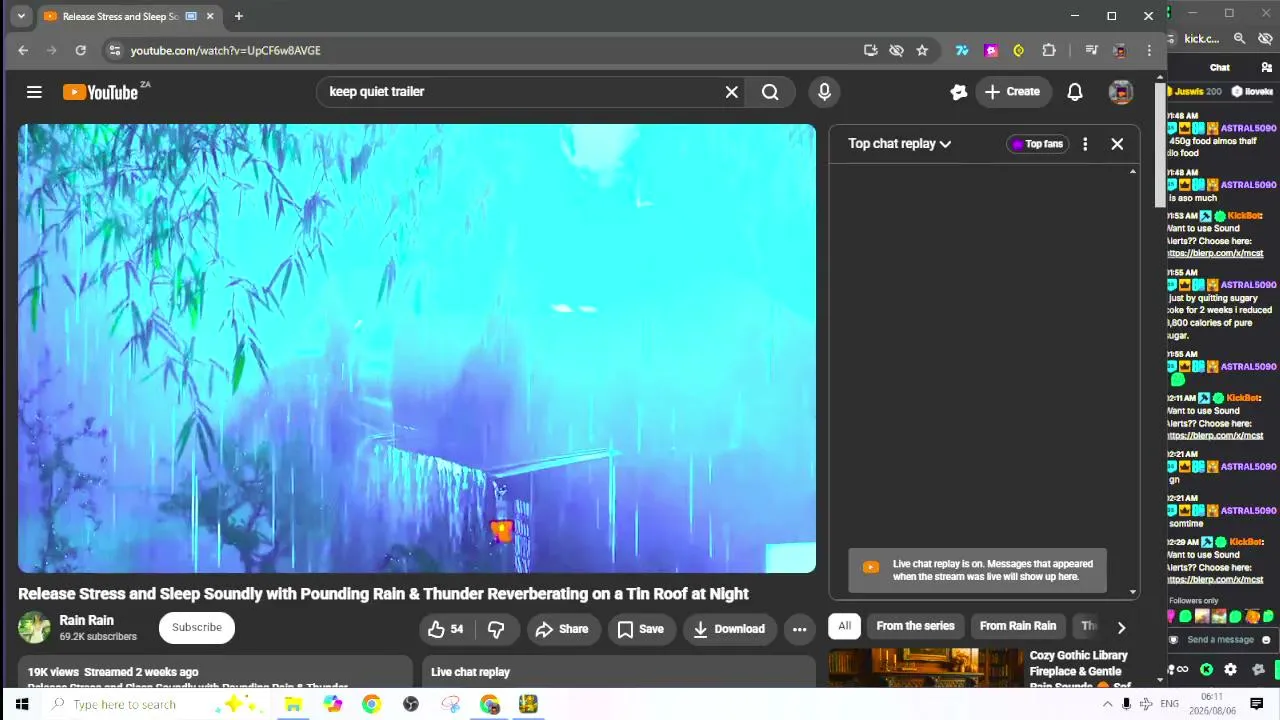The width and height of the screenshot is (1280, 720).
Task: Install app icon in the address bar
Action: click(871, 50)
